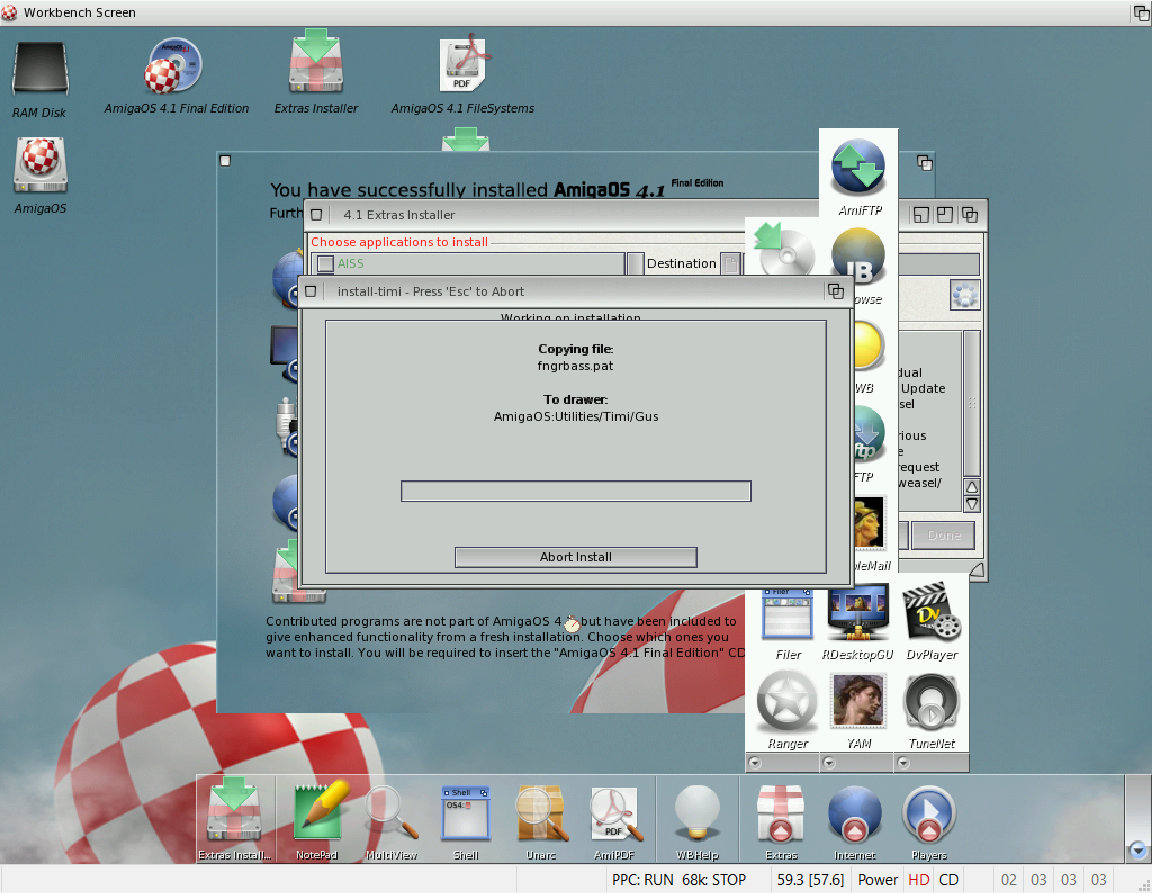Click the CD indicator in status bar

pyautogui.click(x=948, y=880)
